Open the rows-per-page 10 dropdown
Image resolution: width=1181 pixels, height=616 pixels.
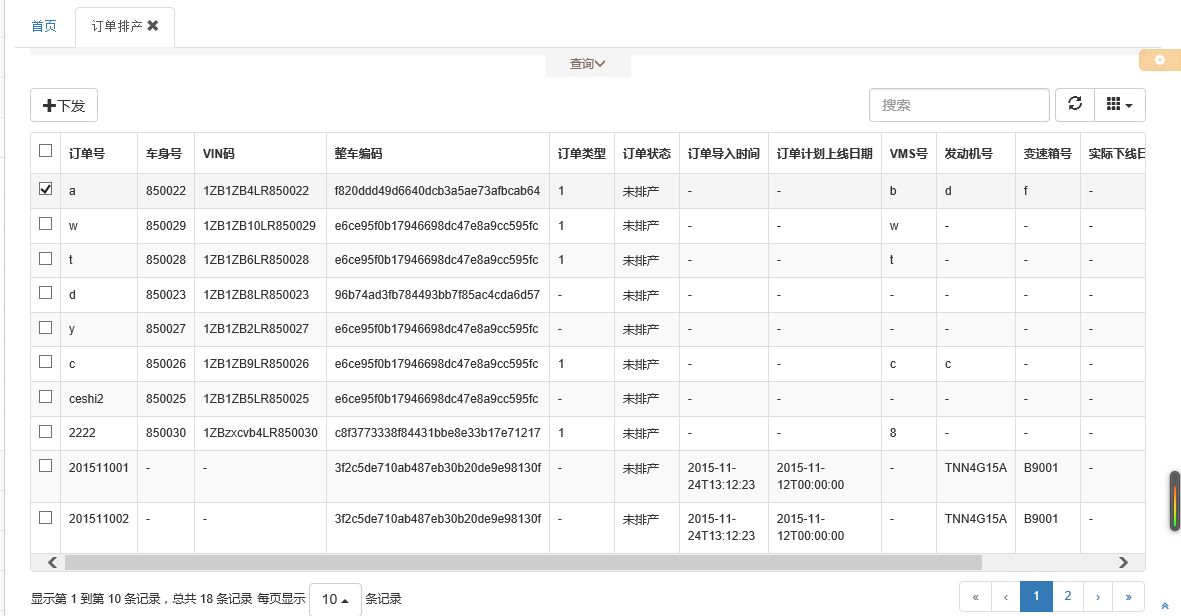335,599
